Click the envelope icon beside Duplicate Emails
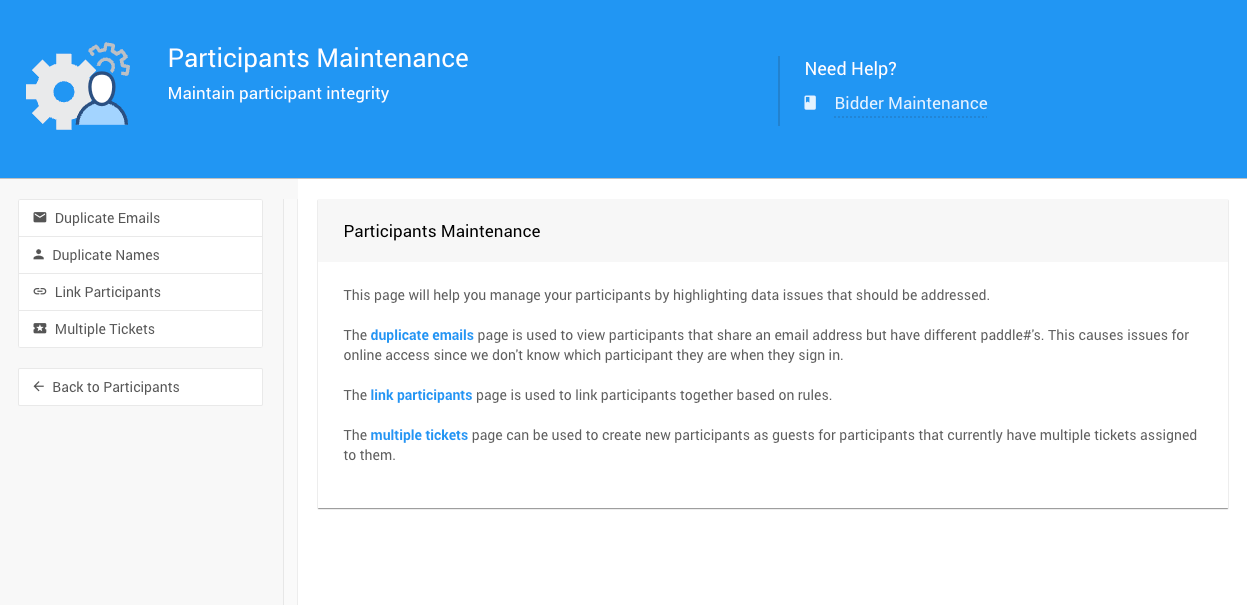1247x605 pixels. pyautogui.click(x=40, y=218)
